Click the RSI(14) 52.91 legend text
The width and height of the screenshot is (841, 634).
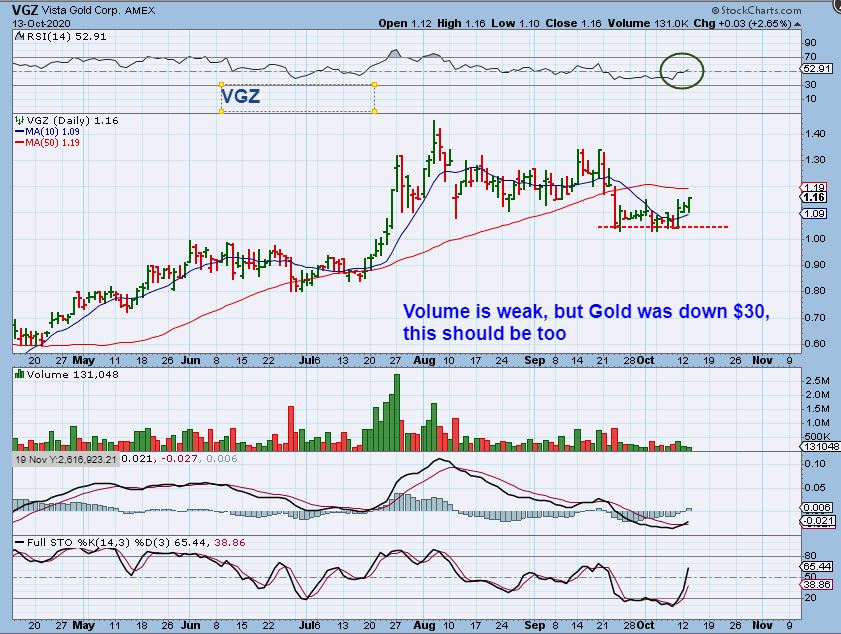pos(67,36)
